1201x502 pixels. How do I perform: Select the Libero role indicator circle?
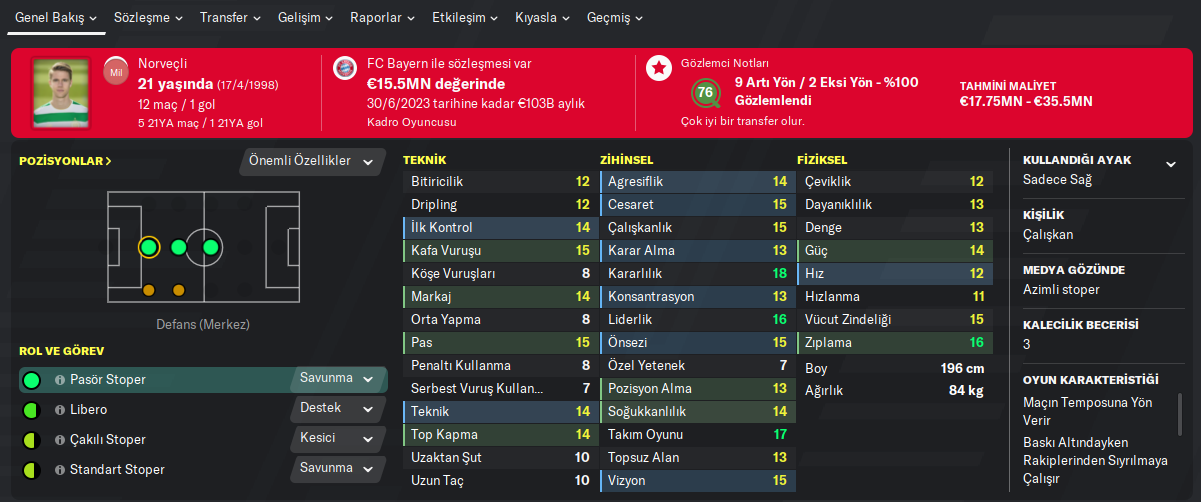tap(31, 410)
